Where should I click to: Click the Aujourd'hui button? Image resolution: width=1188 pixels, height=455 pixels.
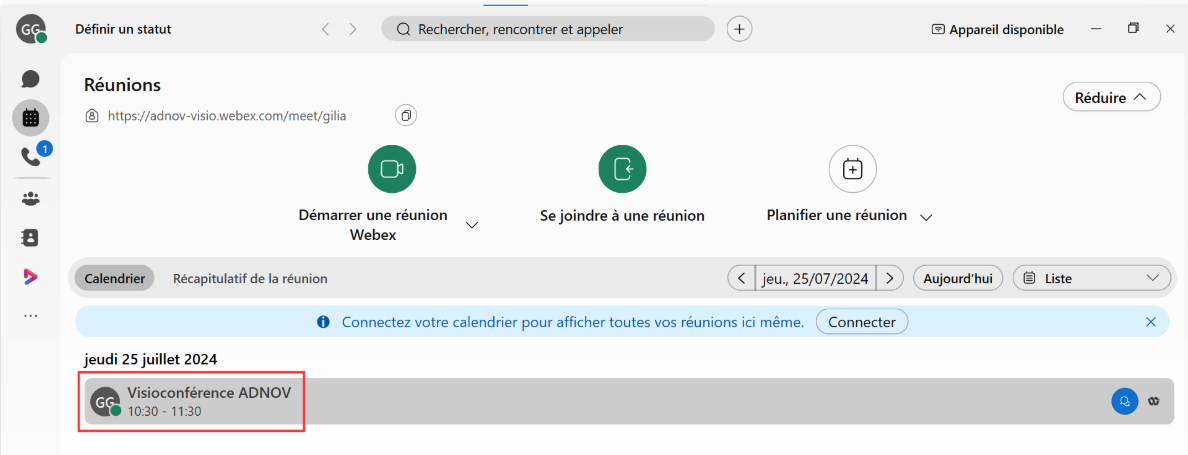958,278
